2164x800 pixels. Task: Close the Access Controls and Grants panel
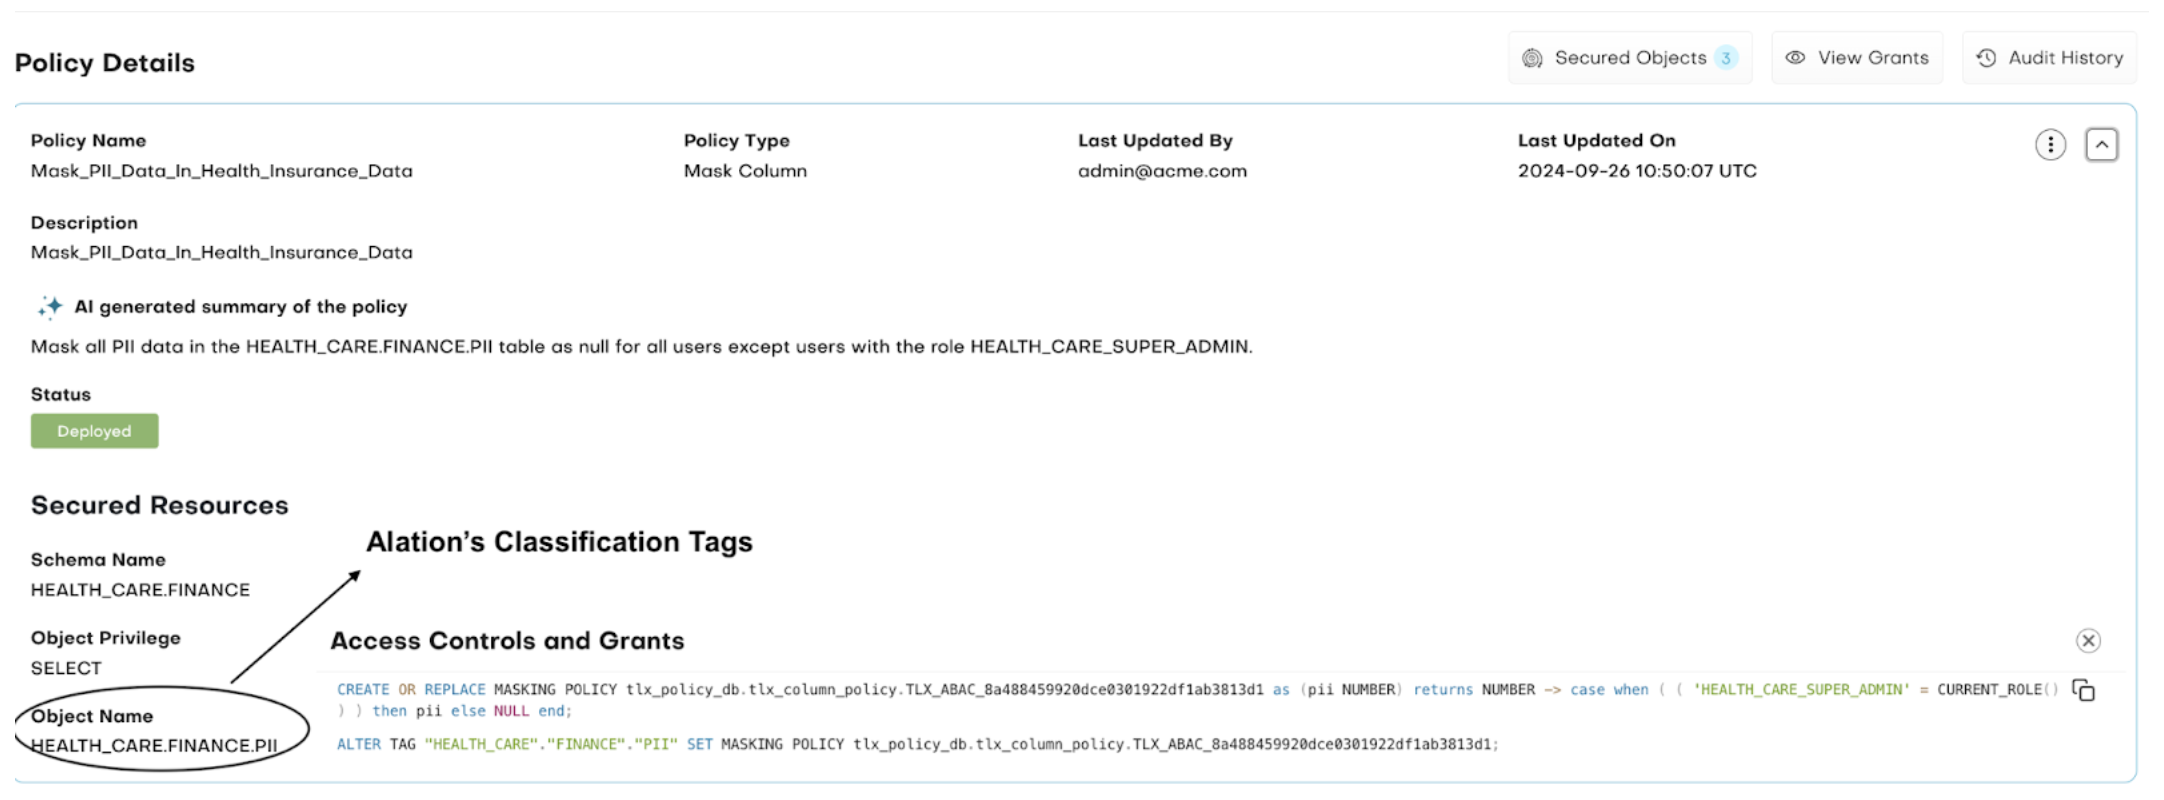coord(2088,640)
